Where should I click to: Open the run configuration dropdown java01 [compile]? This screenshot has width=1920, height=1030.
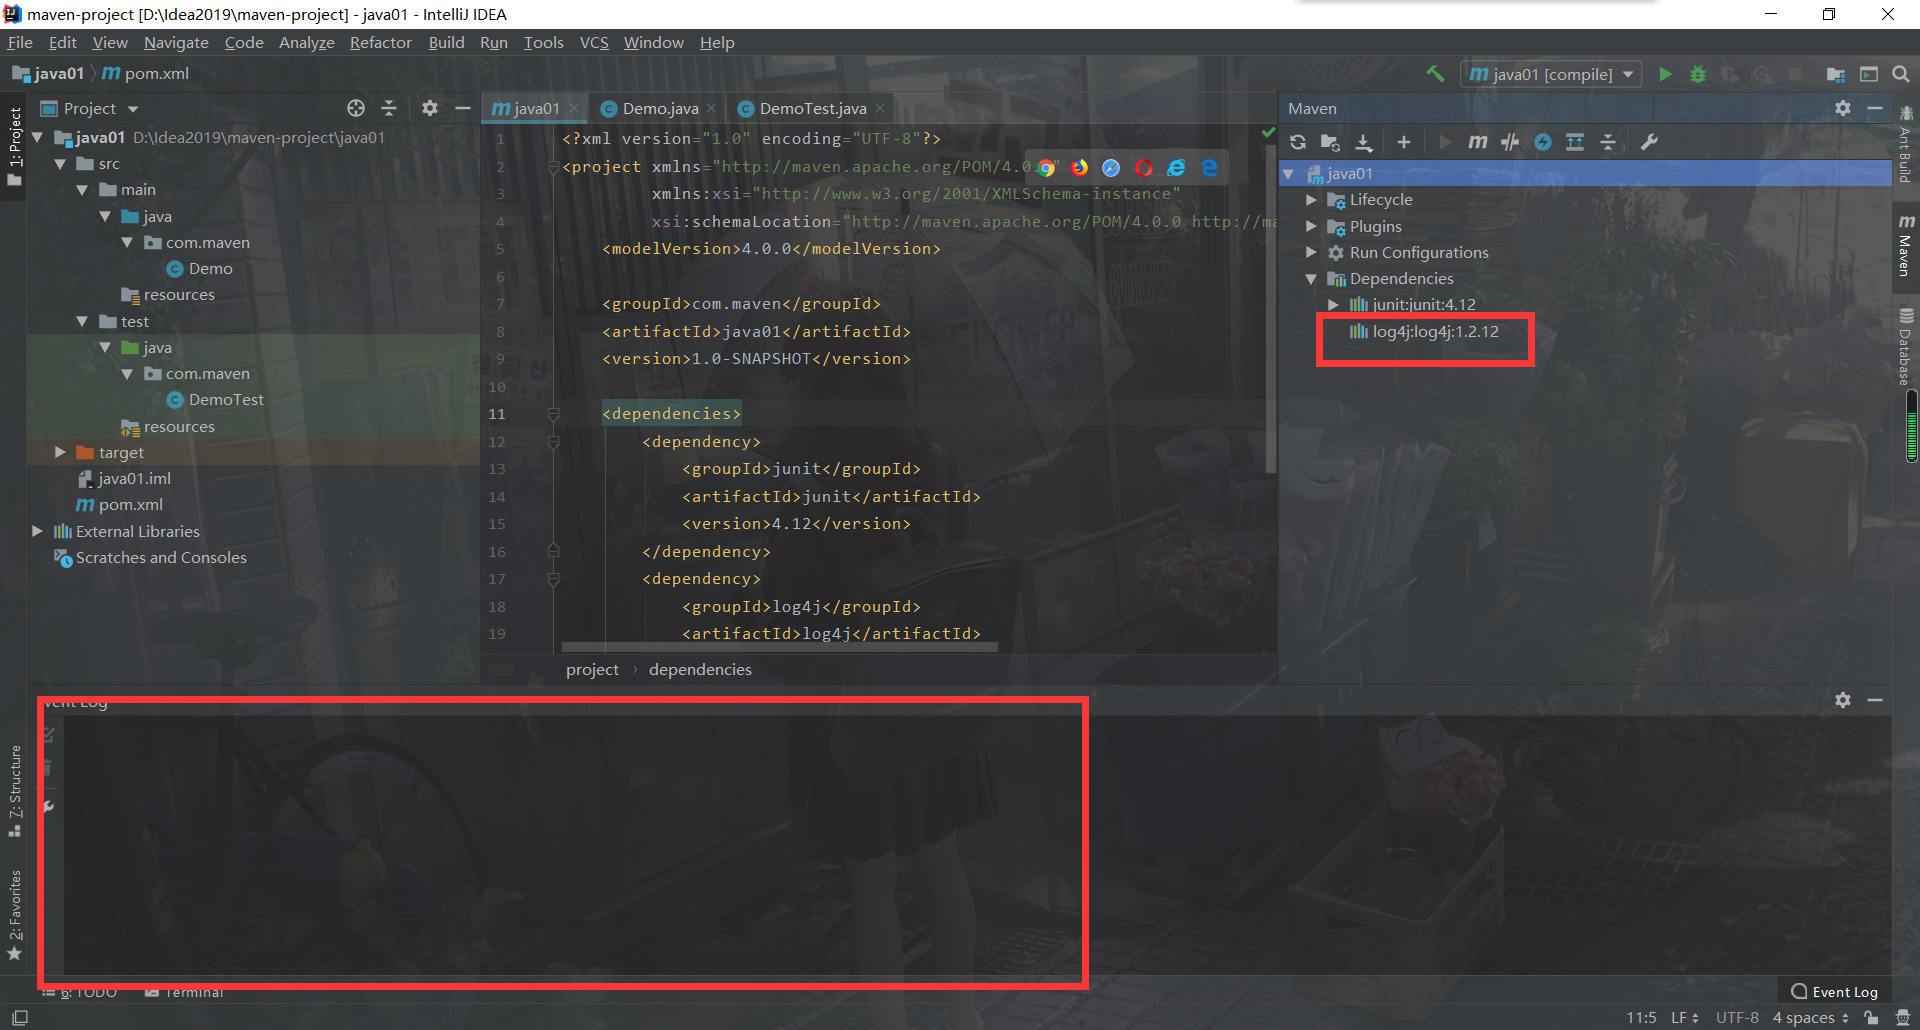point(1551,74)
